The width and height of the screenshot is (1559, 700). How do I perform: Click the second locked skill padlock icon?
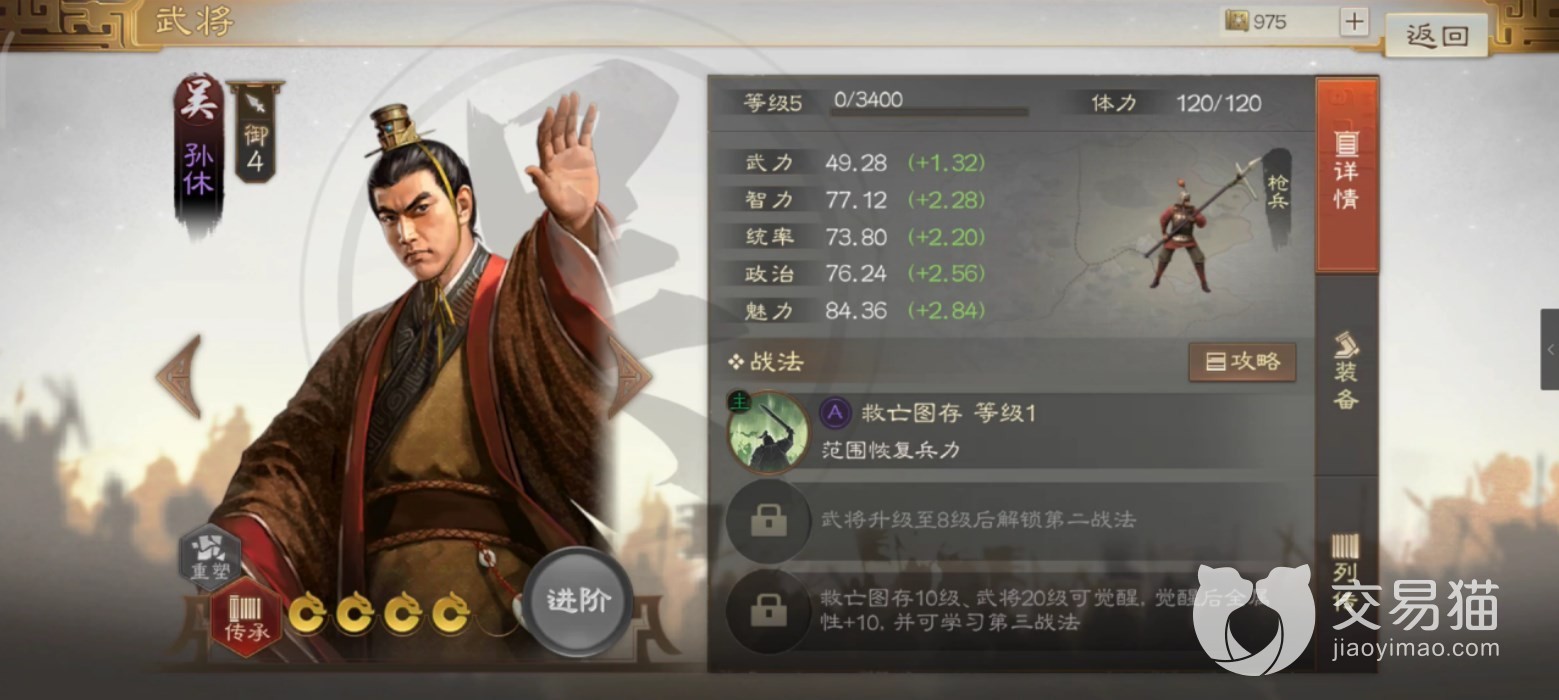click(768, 608)
